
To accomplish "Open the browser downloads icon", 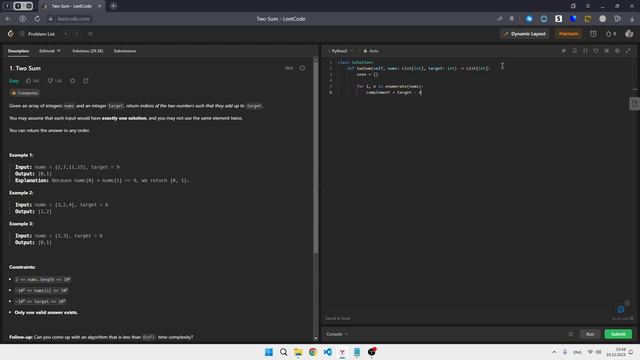I will point(632,19).
